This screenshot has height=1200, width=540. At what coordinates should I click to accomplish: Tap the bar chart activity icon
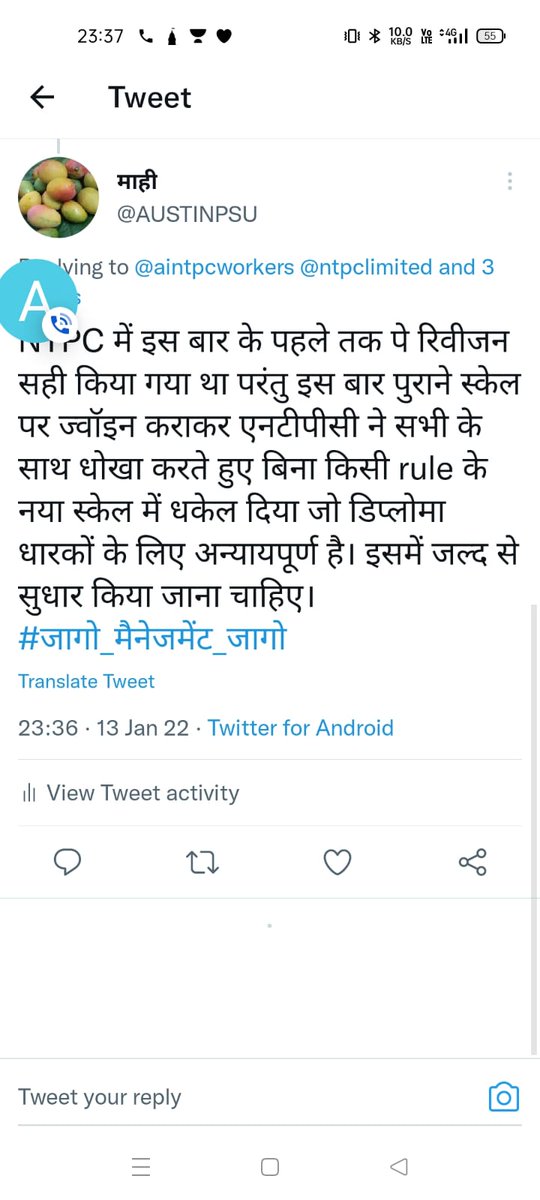(29, 794)
